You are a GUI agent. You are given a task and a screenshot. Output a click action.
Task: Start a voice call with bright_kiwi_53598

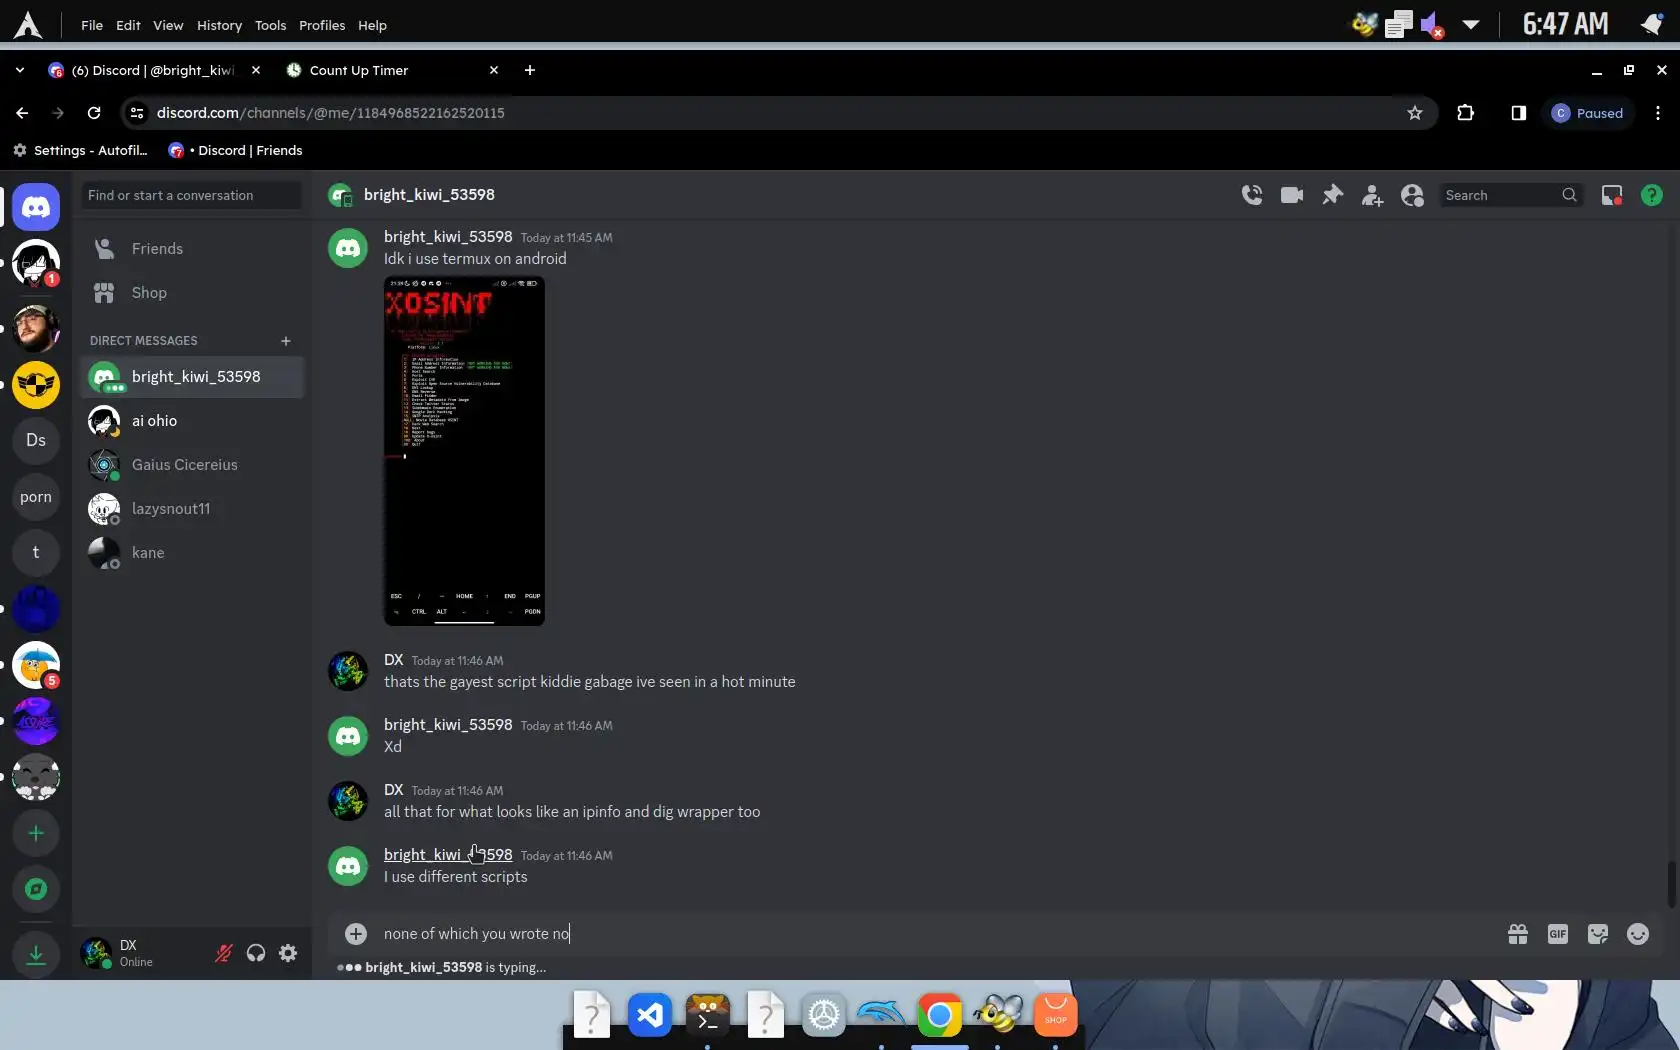[x=1251, y=195]
